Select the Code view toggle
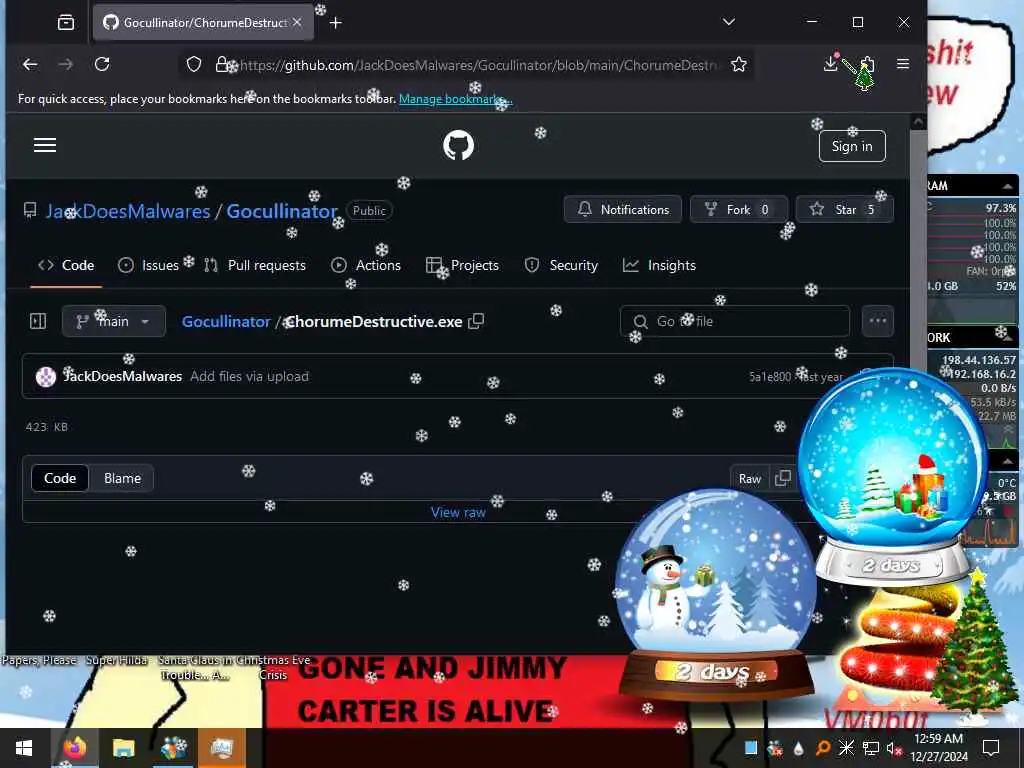The width and height of the screenshot is (1024, 768). click(60, 479)
